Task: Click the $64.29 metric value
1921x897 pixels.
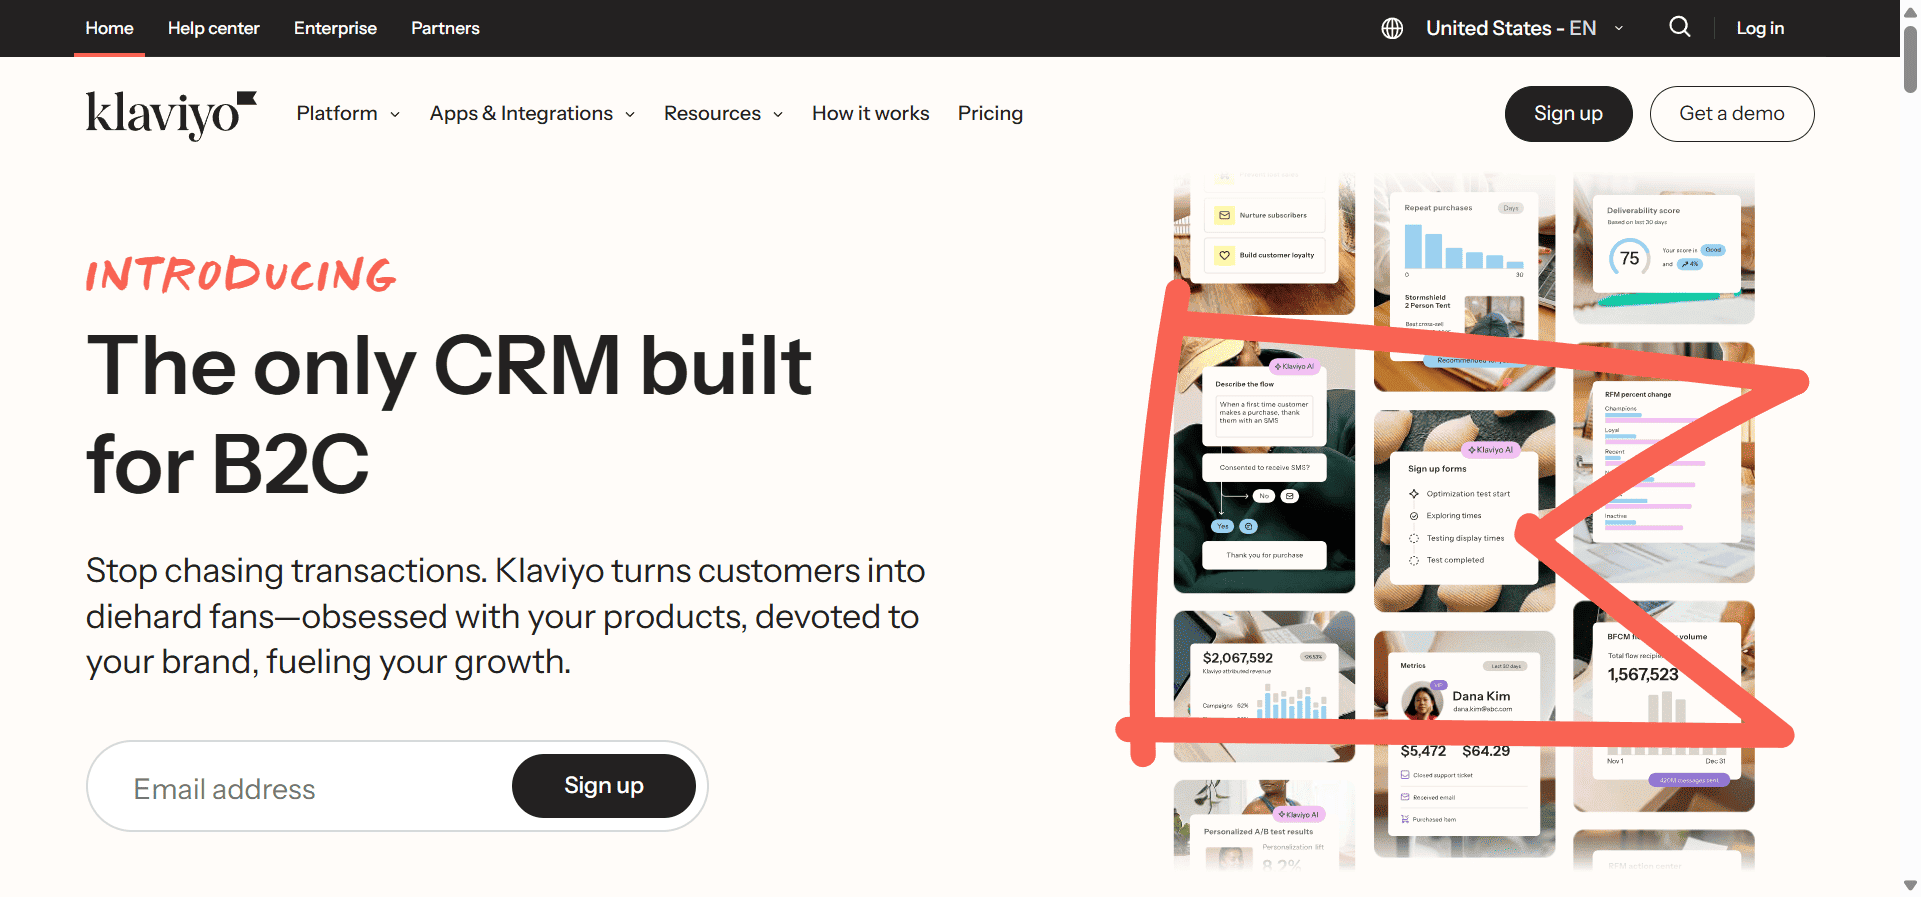Action: click(x=1486, y=751)
